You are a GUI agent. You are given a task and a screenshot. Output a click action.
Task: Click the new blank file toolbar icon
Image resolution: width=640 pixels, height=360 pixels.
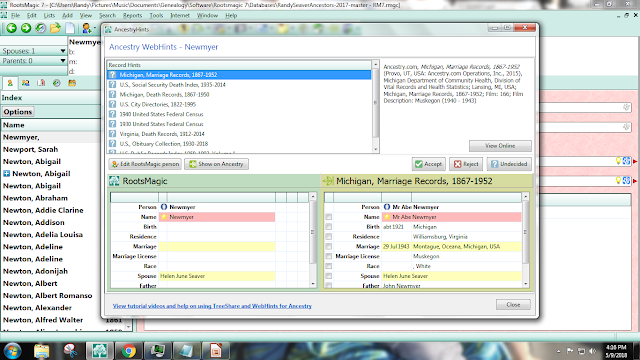pyautogui.click(x=70, y=28)
